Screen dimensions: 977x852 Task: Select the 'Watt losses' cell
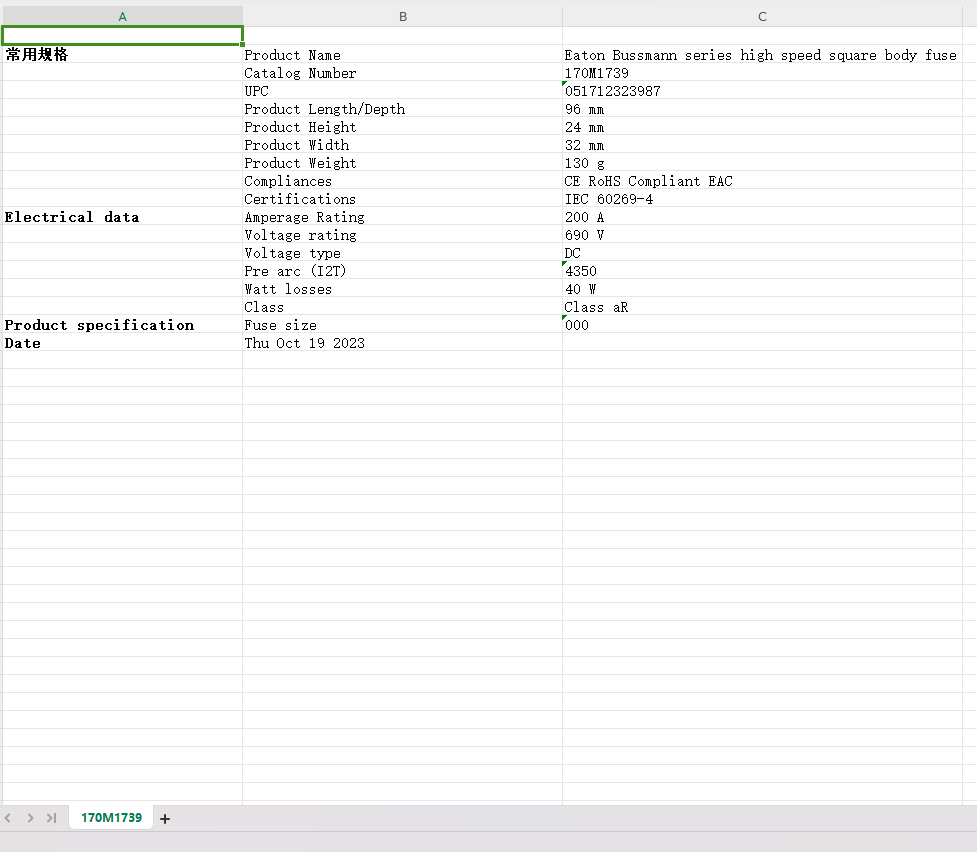pyautogui.click(x=403, y=289)
